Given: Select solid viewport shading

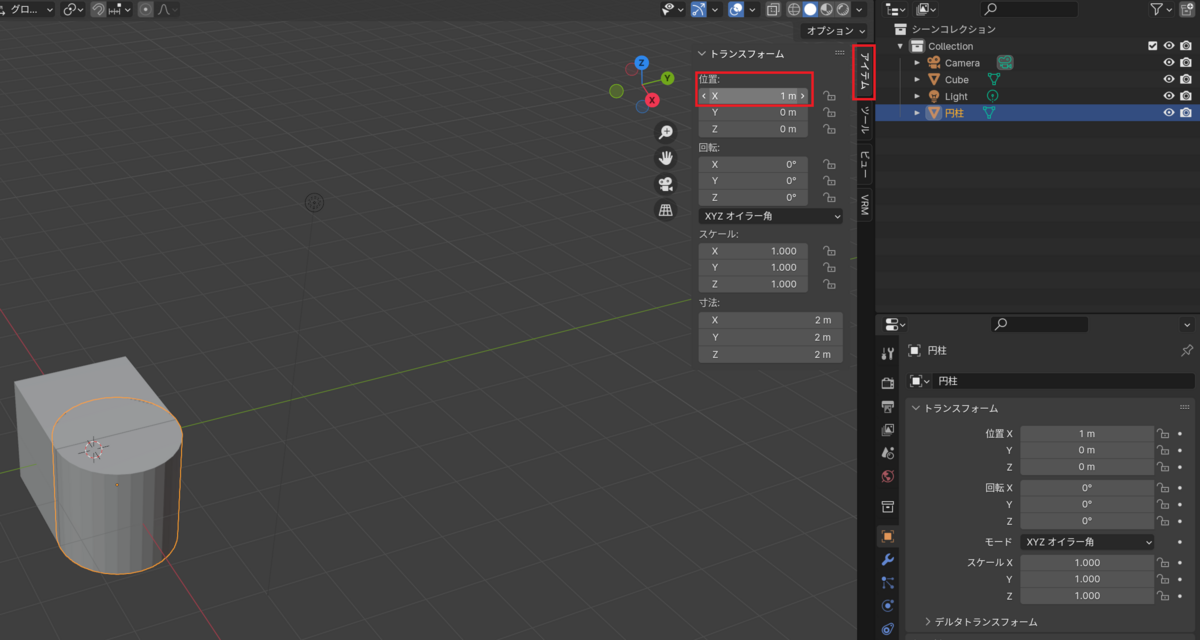Looking at the screenshot, I should point(810,9).
